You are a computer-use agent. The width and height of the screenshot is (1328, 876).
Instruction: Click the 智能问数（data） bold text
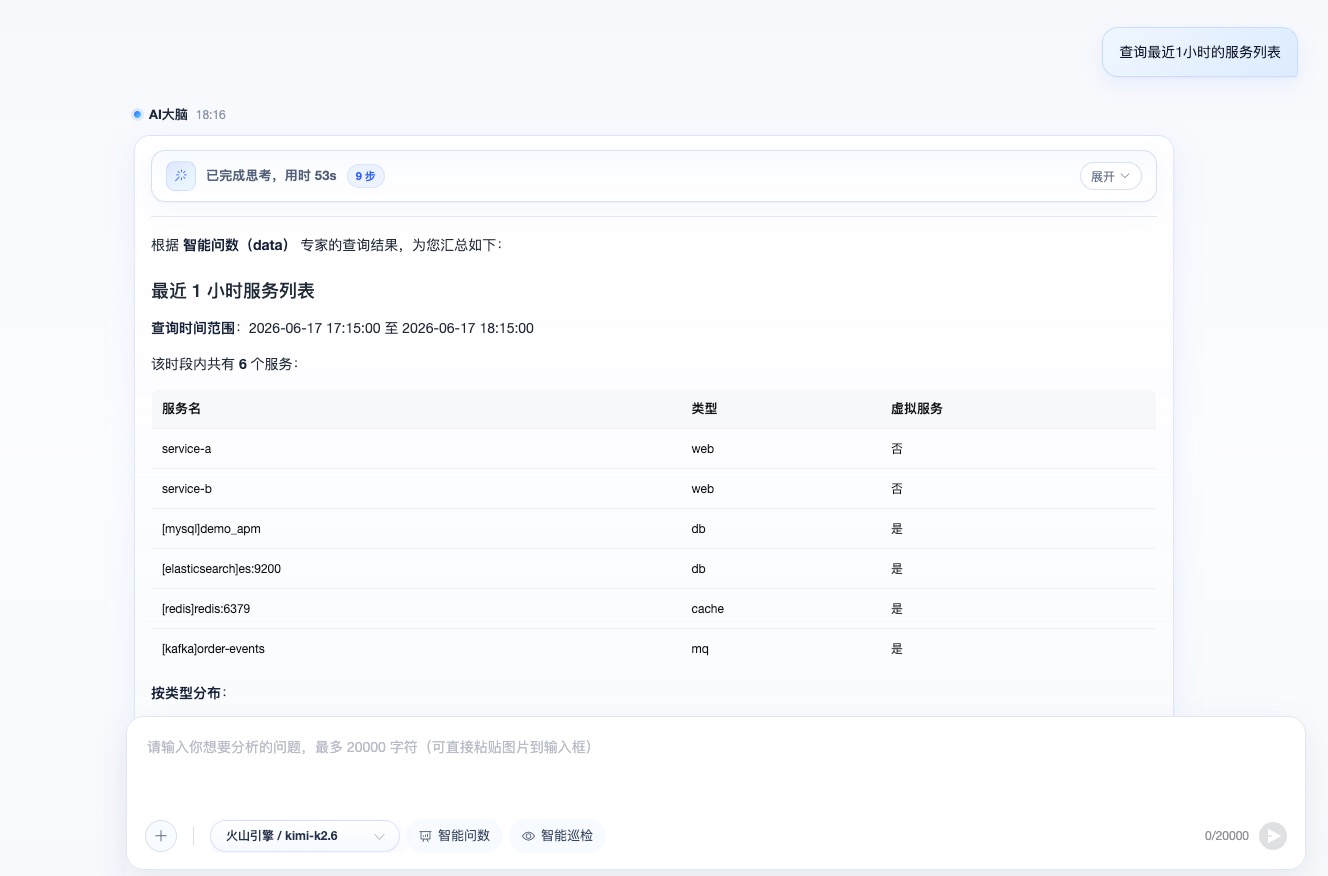(236, 245)
